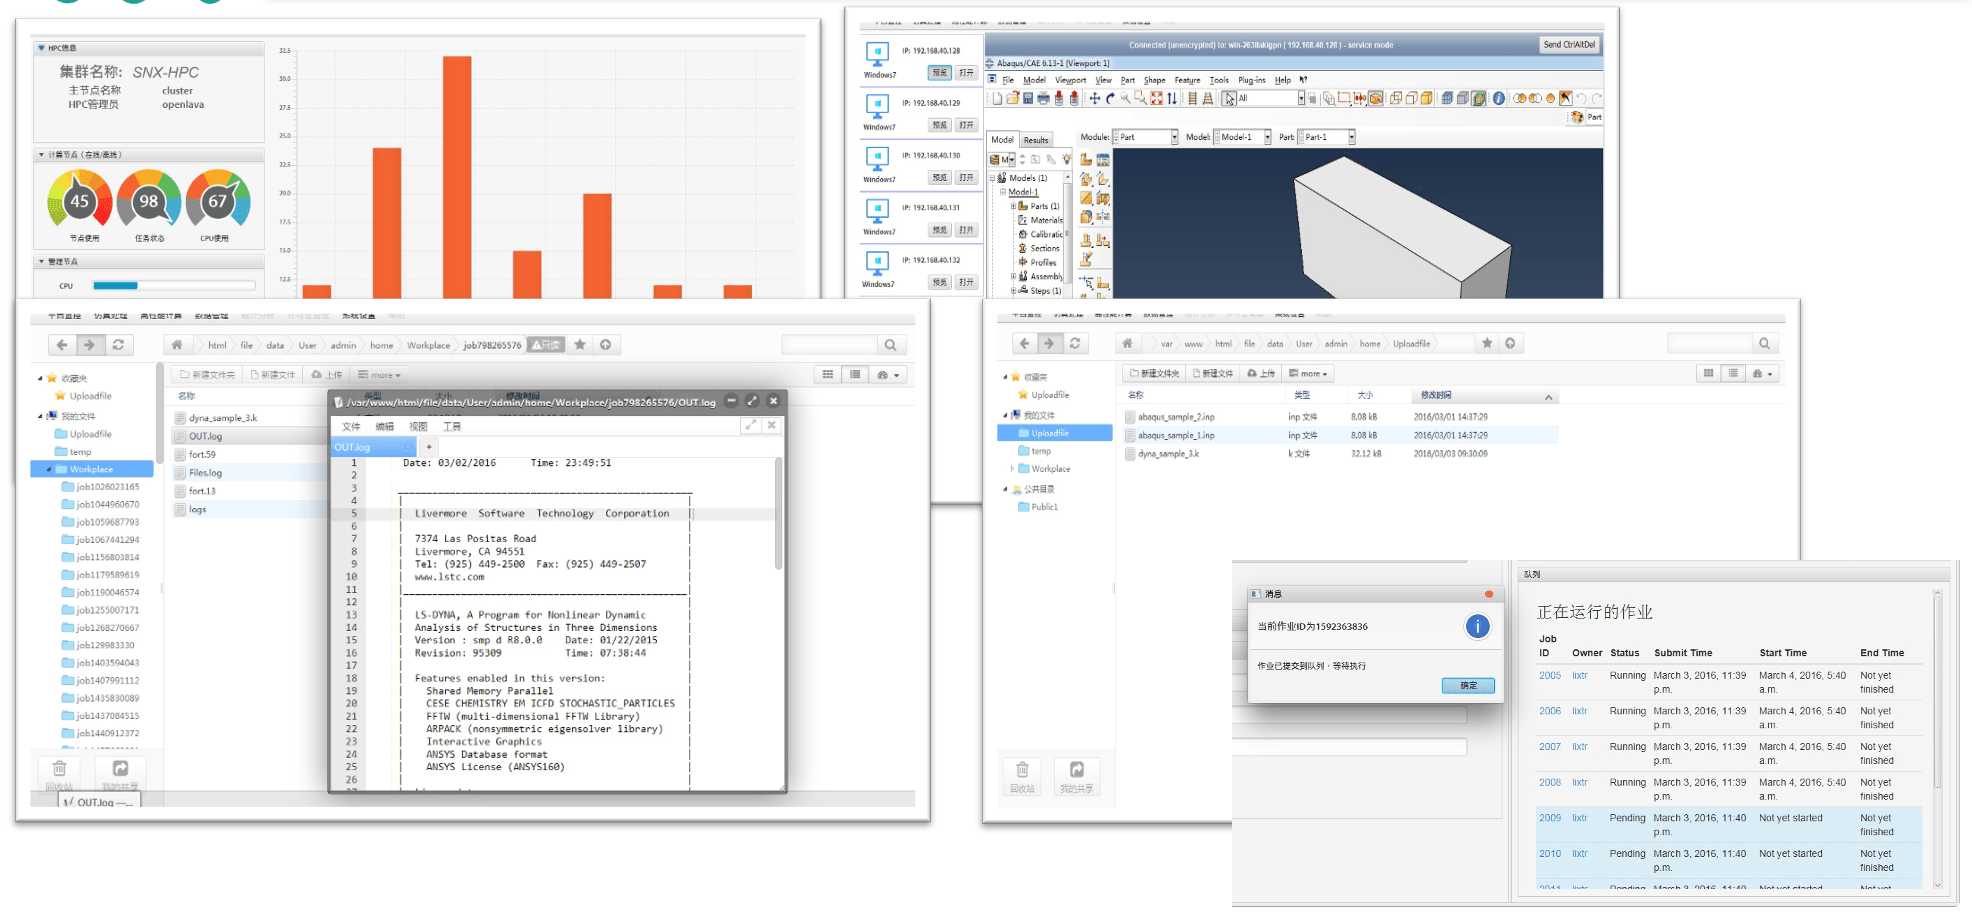Click 打开 for IP 192.168.40.129
The image size is (1972, 918).
(965, 125)
